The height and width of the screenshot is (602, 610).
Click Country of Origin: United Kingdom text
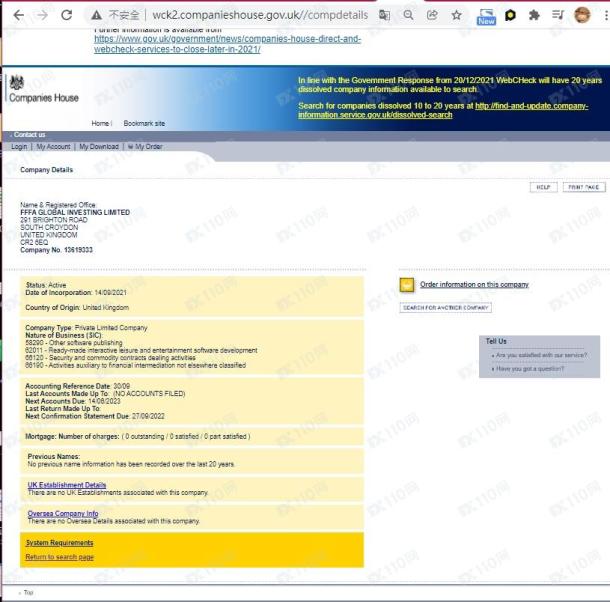77,307
